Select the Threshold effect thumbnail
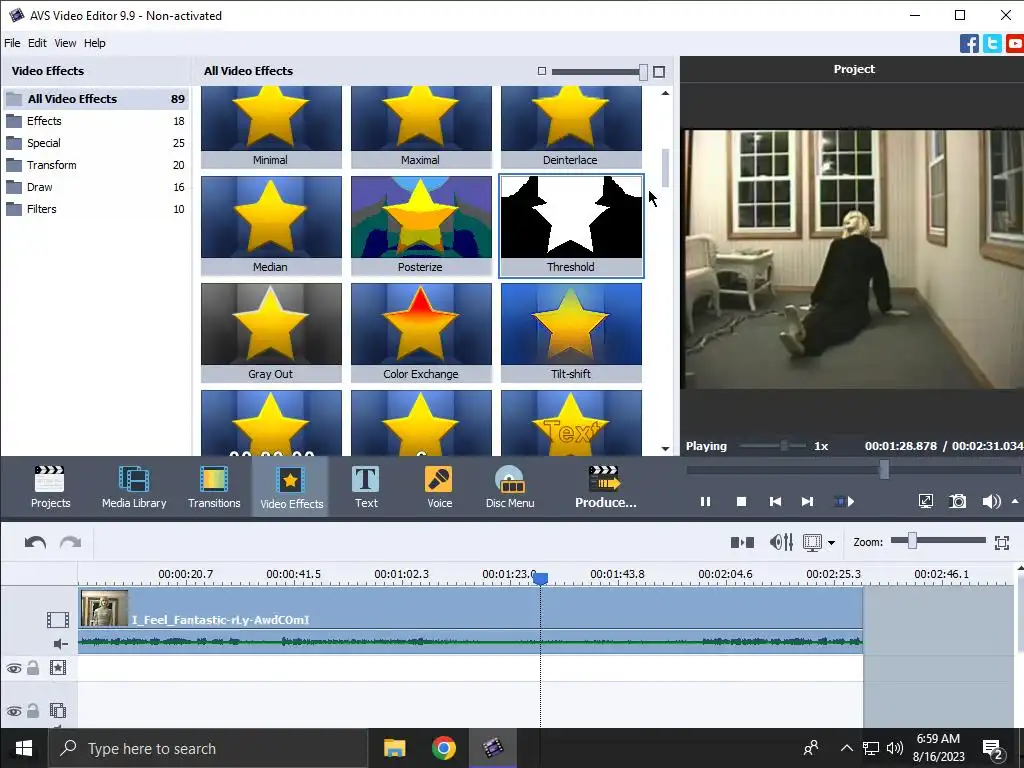 [x=571, y=225]
